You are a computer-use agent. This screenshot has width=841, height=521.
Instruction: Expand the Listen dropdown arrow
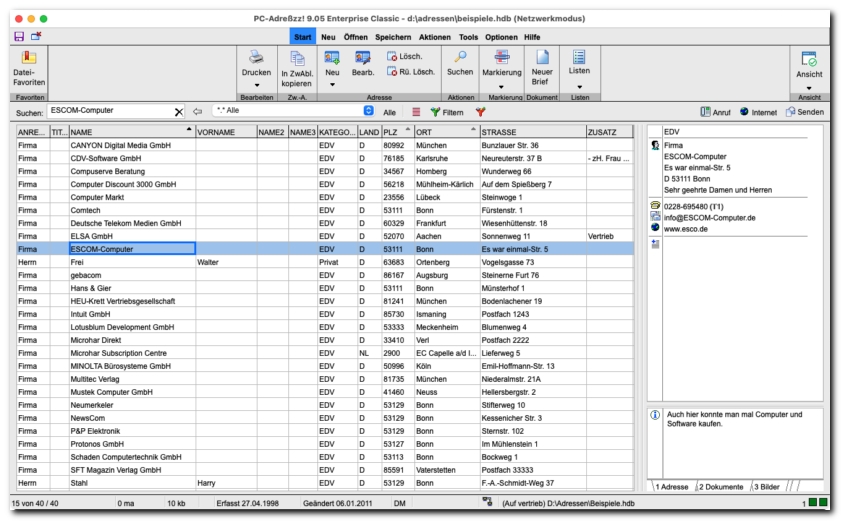click(x=579, y=86)
